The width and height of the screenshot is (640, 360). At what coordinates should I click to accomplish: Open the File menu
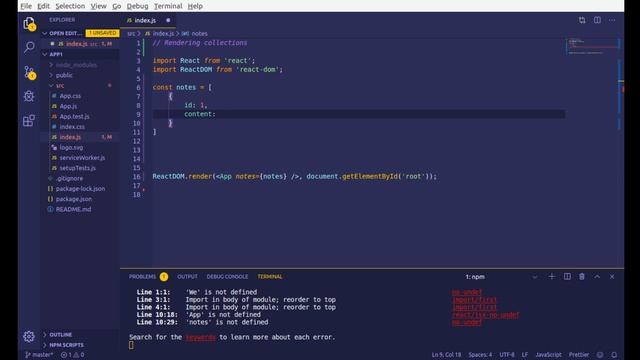point(26,6)
